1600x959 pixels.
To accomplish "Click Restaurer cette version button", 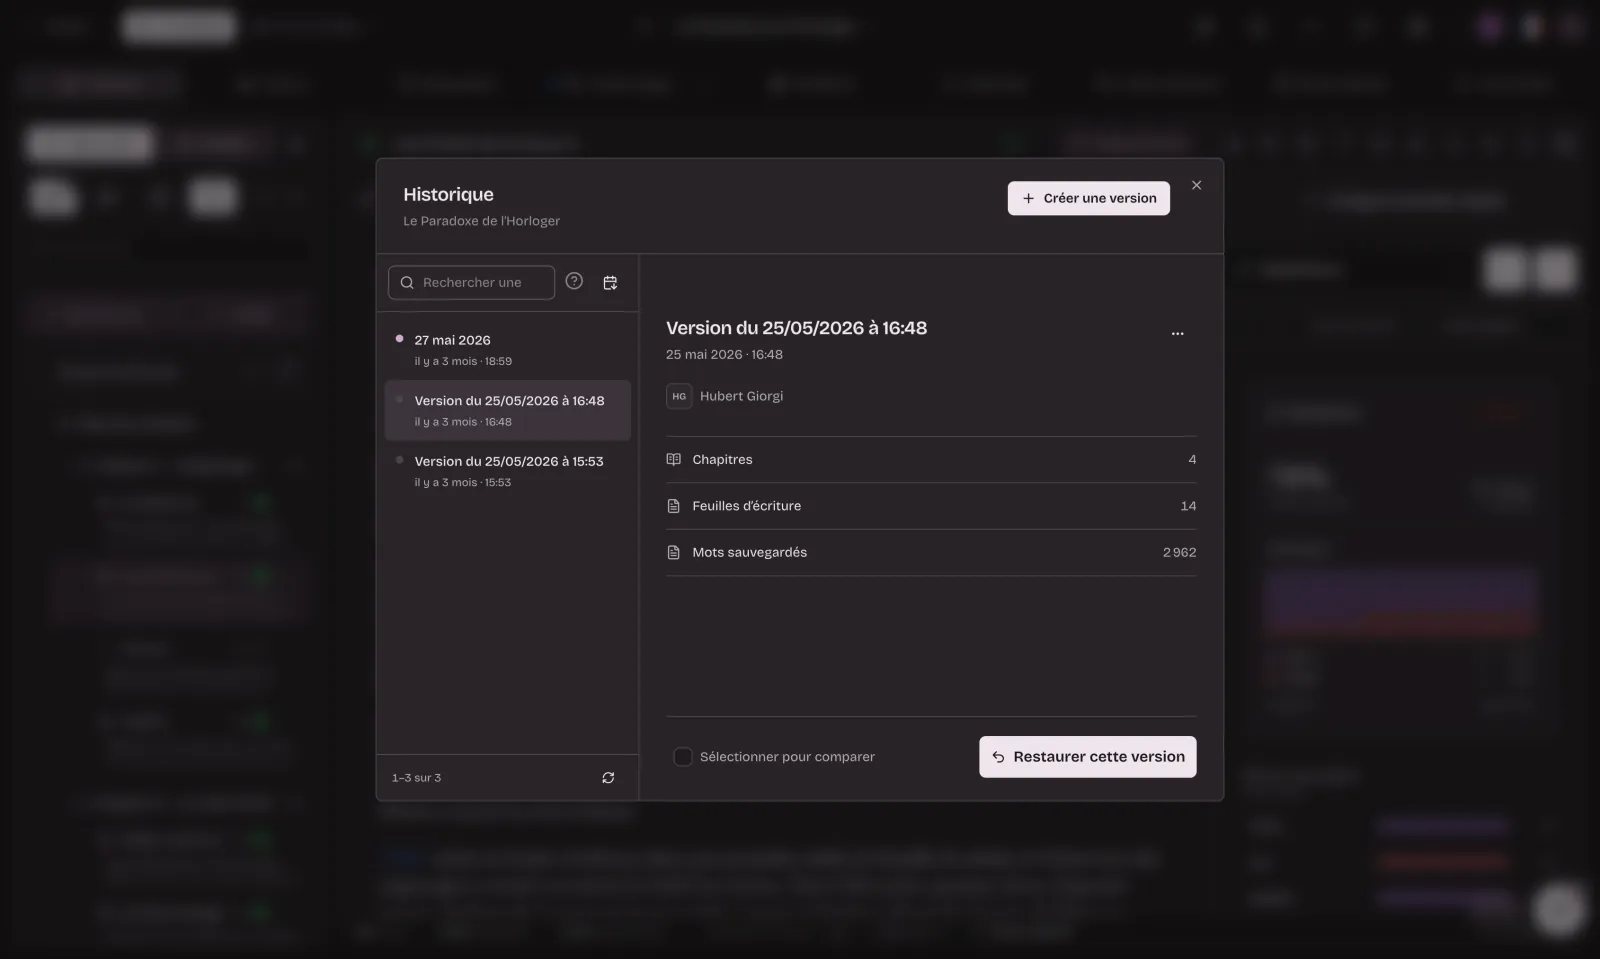I will click(x=1088, y=757).
